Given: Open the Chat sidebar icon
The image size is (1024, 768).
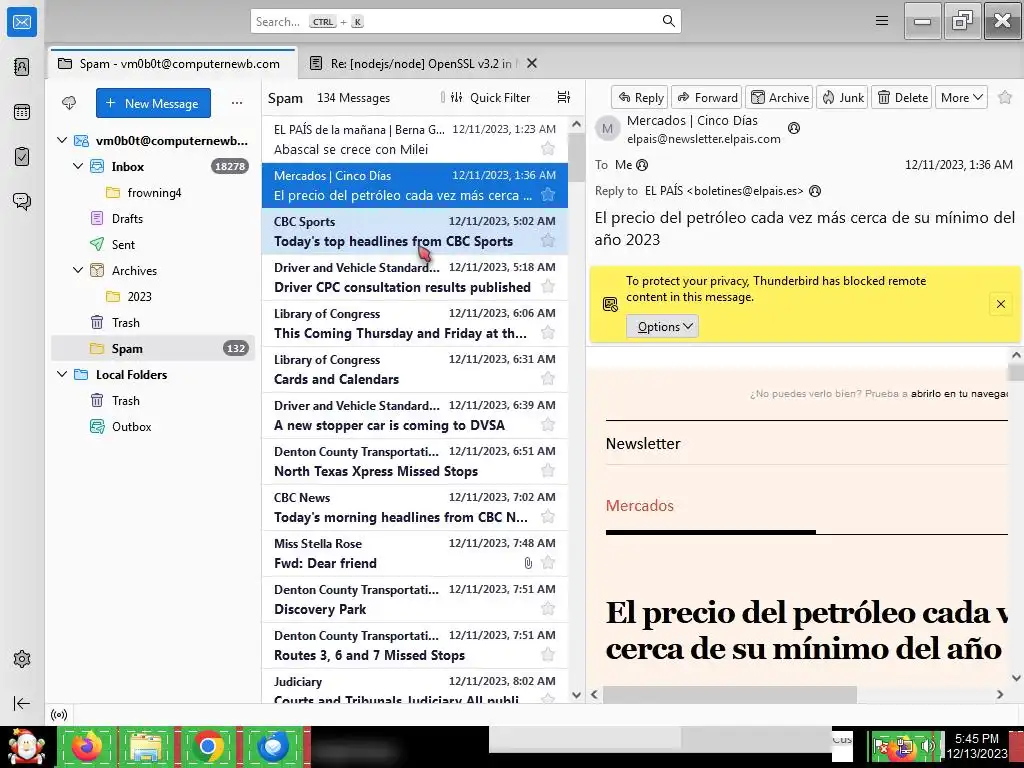Looking at the screenshot, I should pyautogui.click(x=22, y=201).
